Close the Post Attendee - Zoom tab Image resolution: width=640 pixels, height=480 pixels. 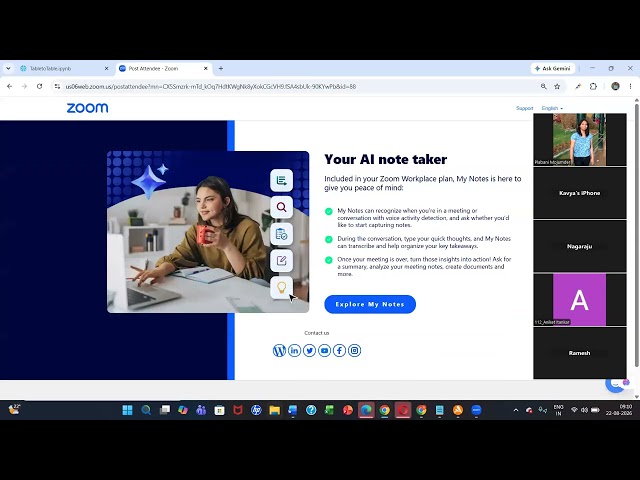[x=206, y=69]
